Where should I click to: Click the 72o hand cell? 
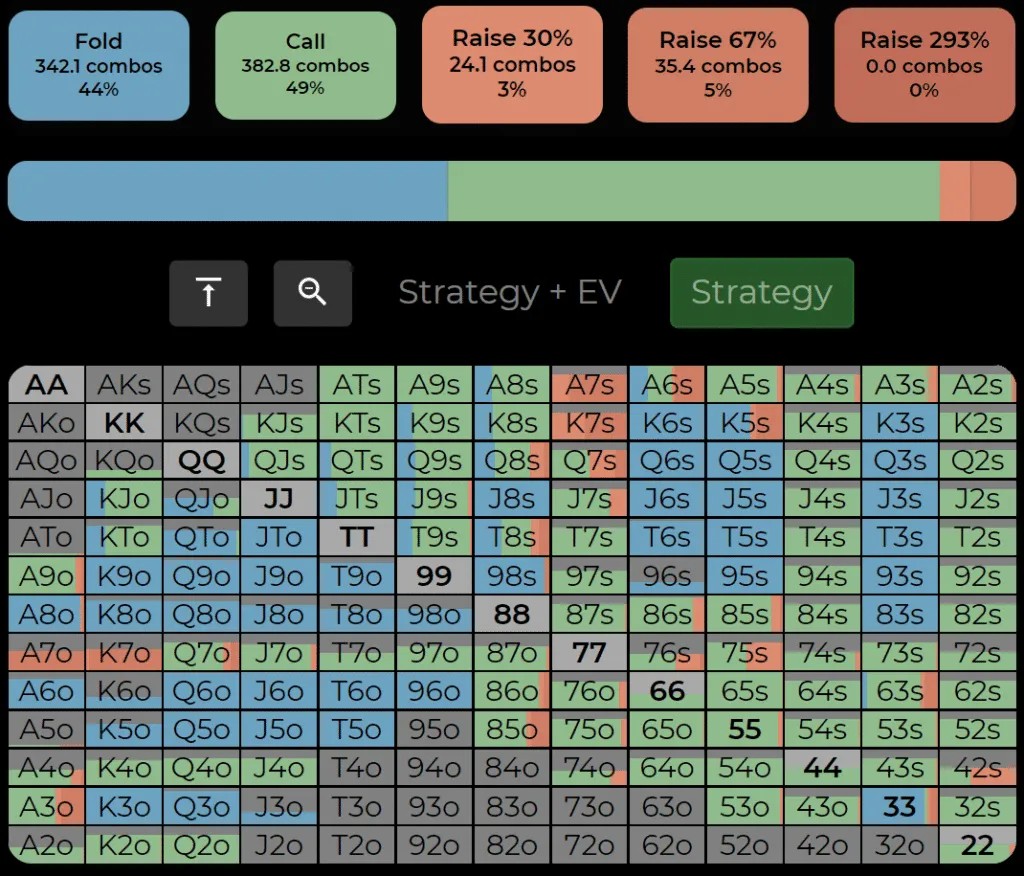589,846
